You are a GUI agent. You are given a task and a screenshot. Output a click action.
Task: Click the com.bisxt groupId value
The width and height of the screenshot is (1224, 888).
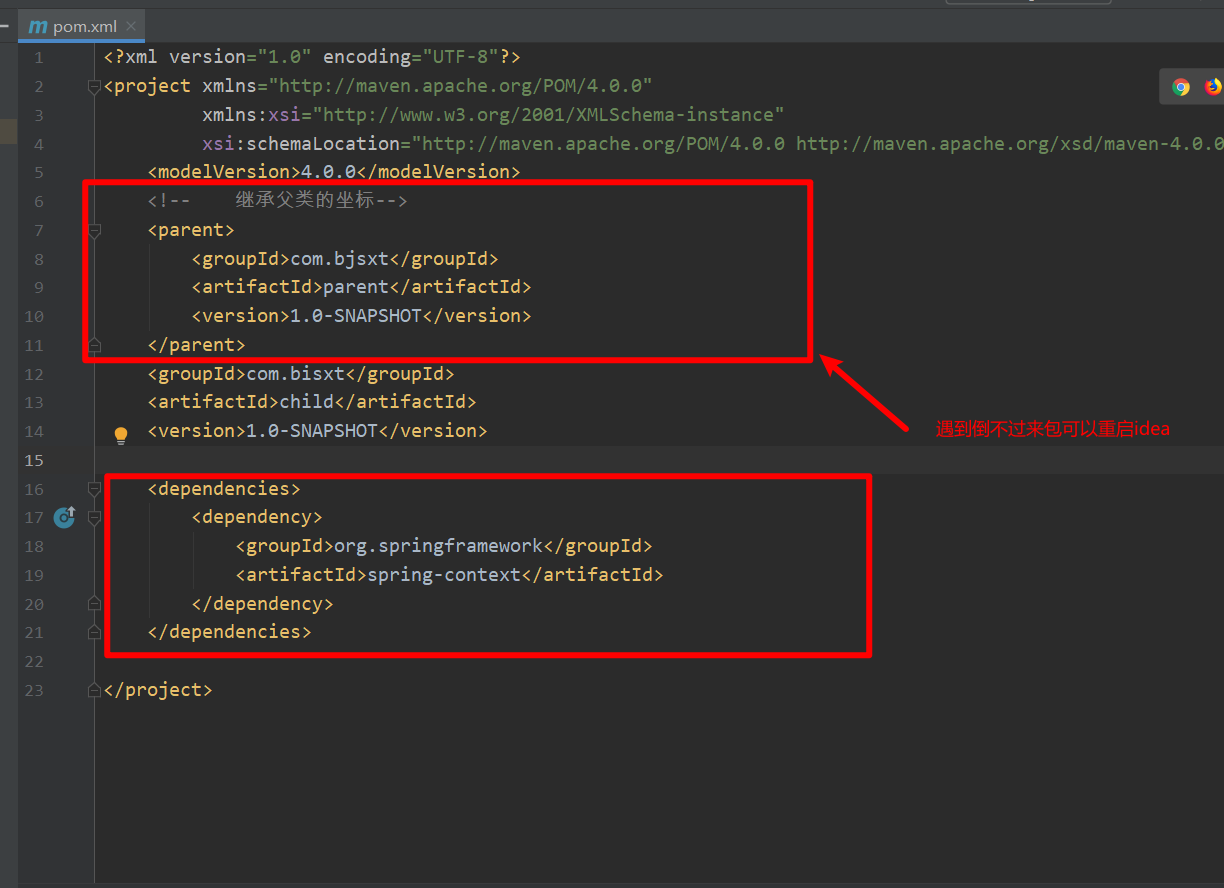pos(296,374)
